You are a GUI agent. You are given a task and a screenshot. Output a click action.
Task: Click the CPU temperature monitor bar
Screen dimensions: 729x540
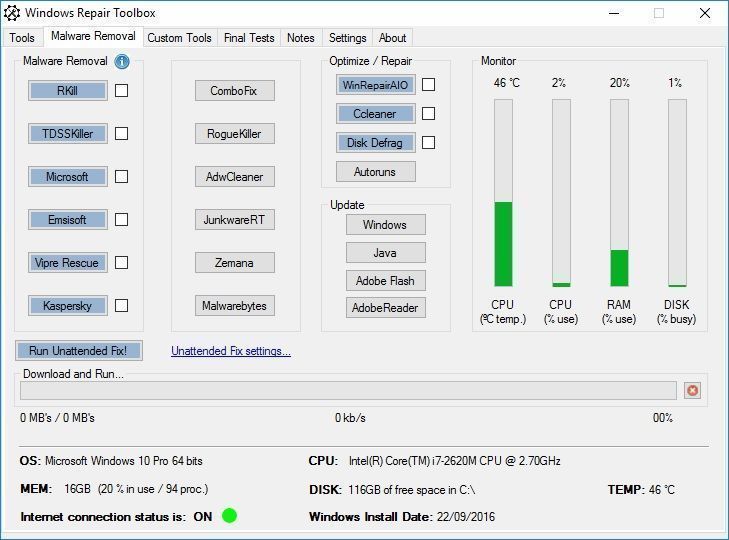coord(503,193)
